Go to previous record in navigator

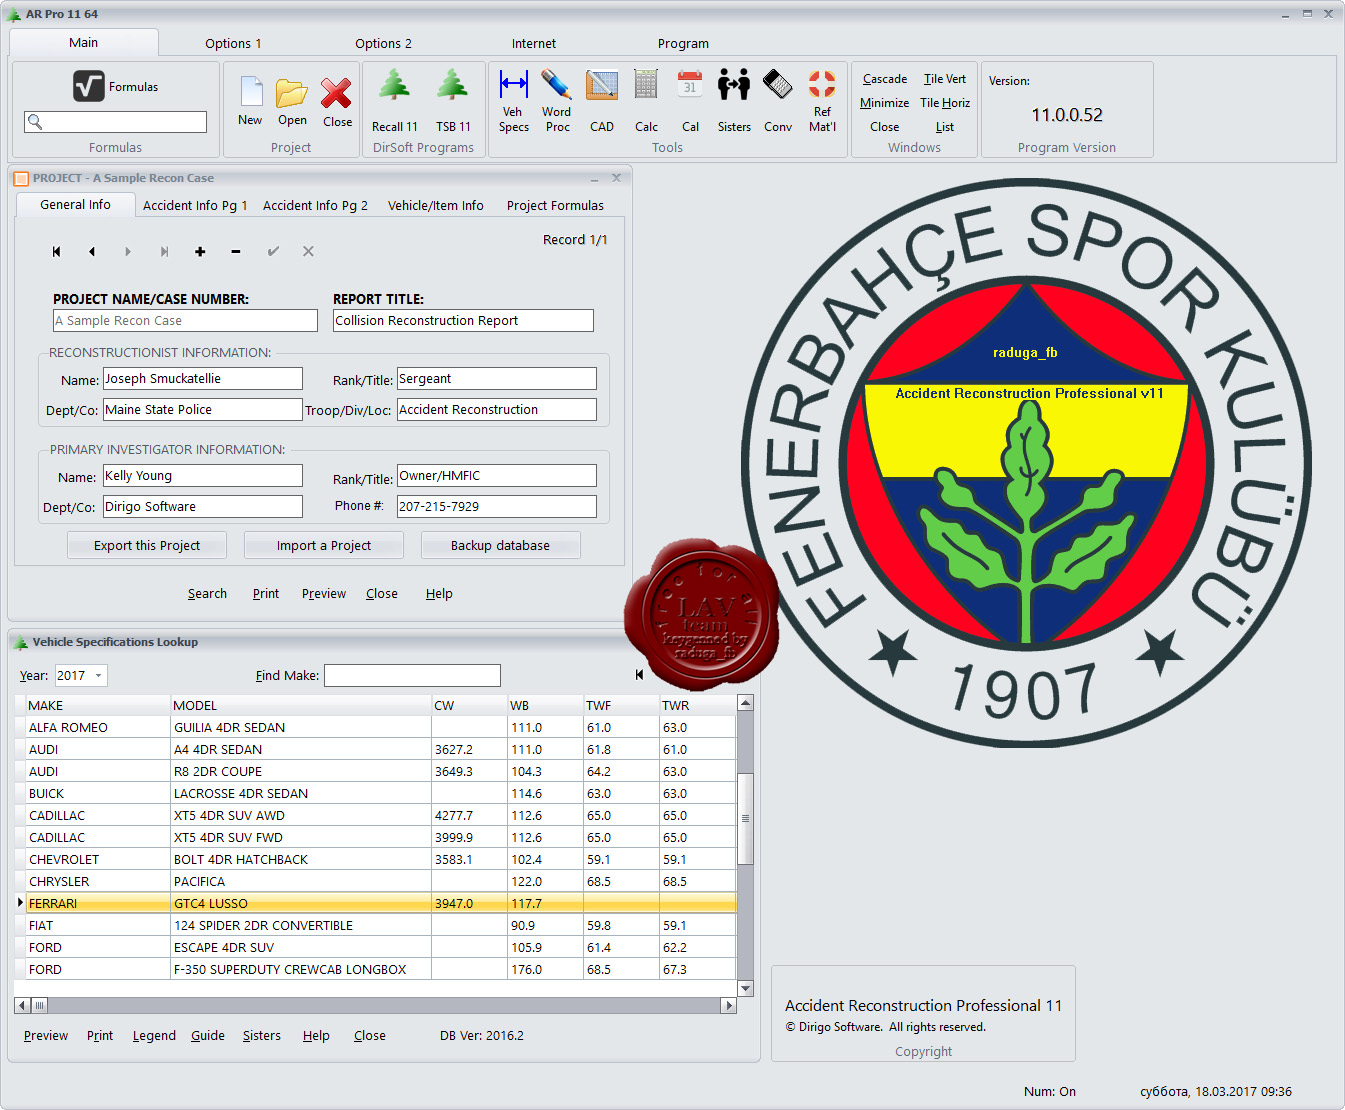point(92,252)
